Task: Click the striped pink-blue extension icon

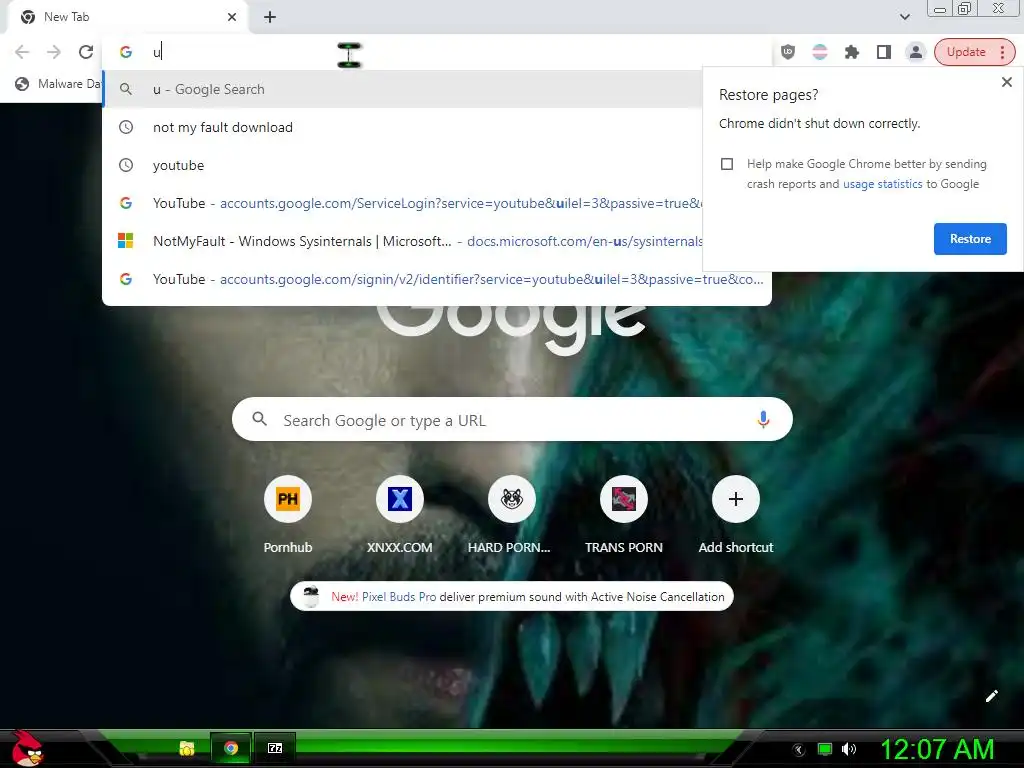Action: pyautogui.click(x=820, y=52)
